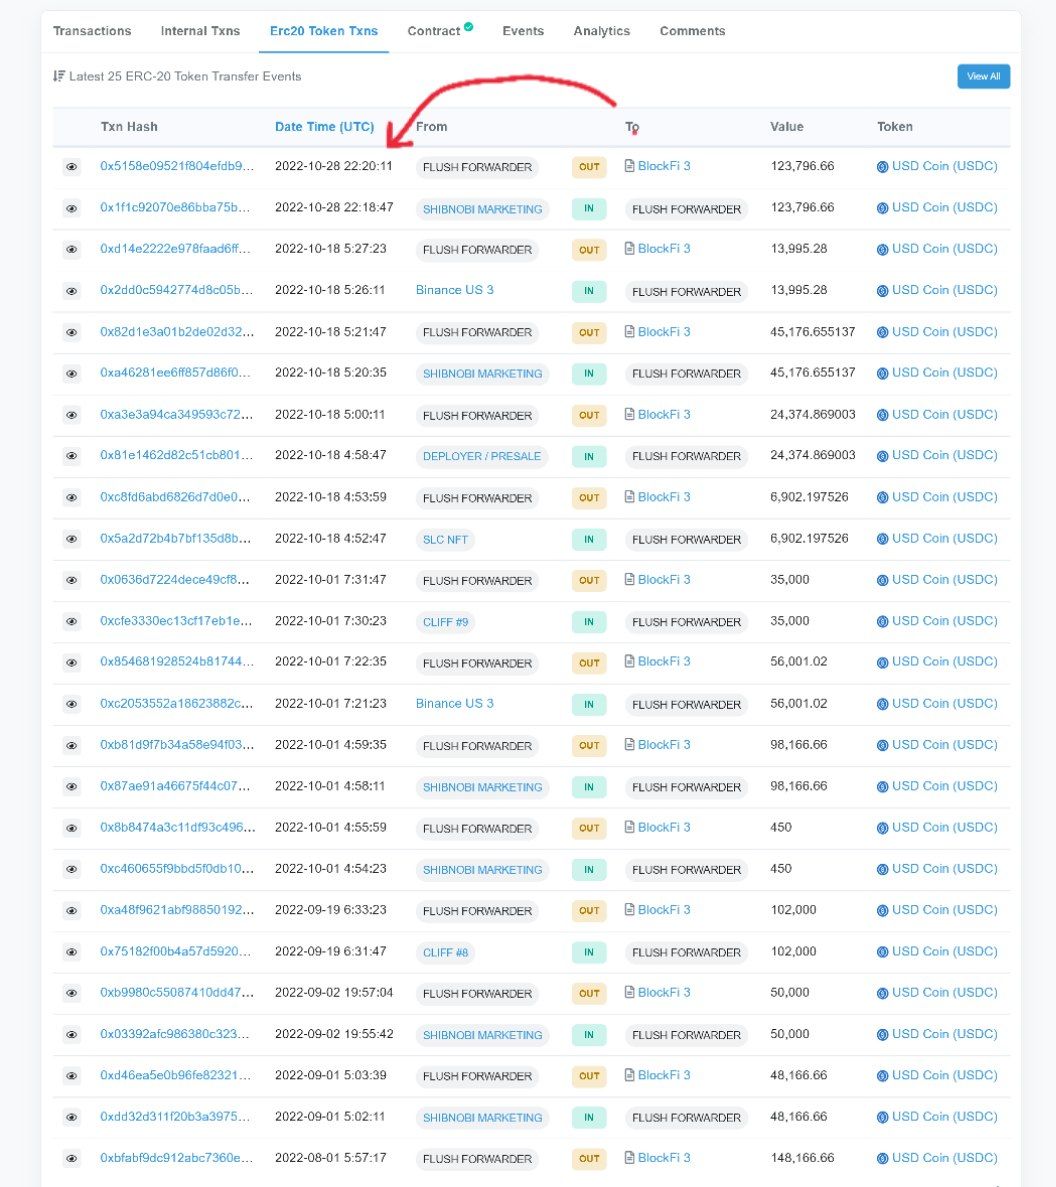Open BlockFi 3 recipient in 13,995.28 row

(664, 248)
